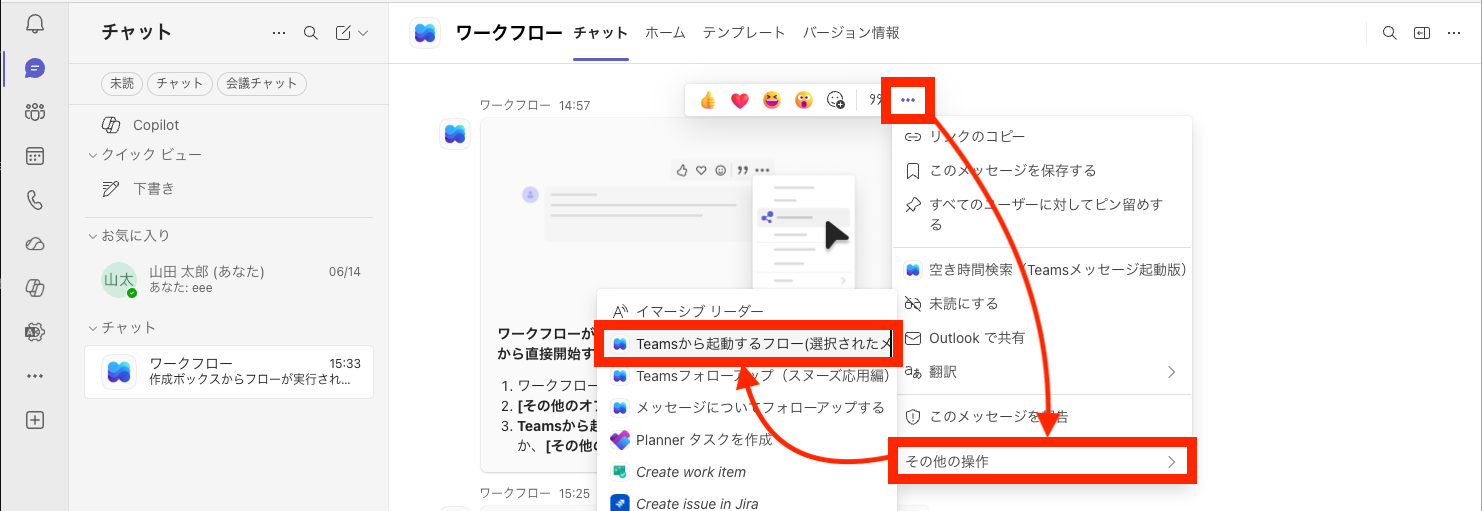1482x511 pixels.
Task: Select Teamsフォローアップ（スヌーズ応用編）
Action: click(747, 376)
